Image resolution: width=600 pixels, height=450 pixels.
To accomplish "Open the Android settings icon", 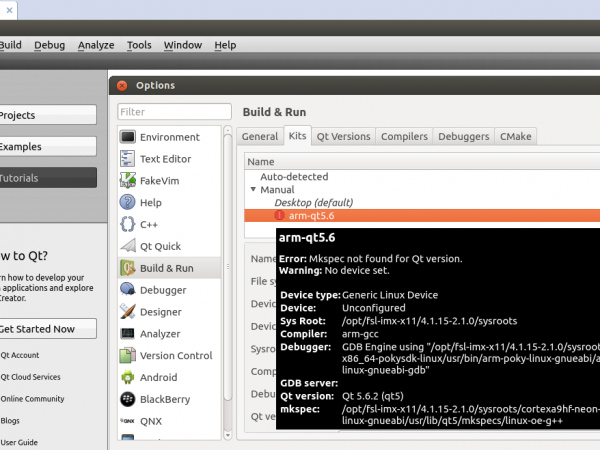I will point(128,377).
